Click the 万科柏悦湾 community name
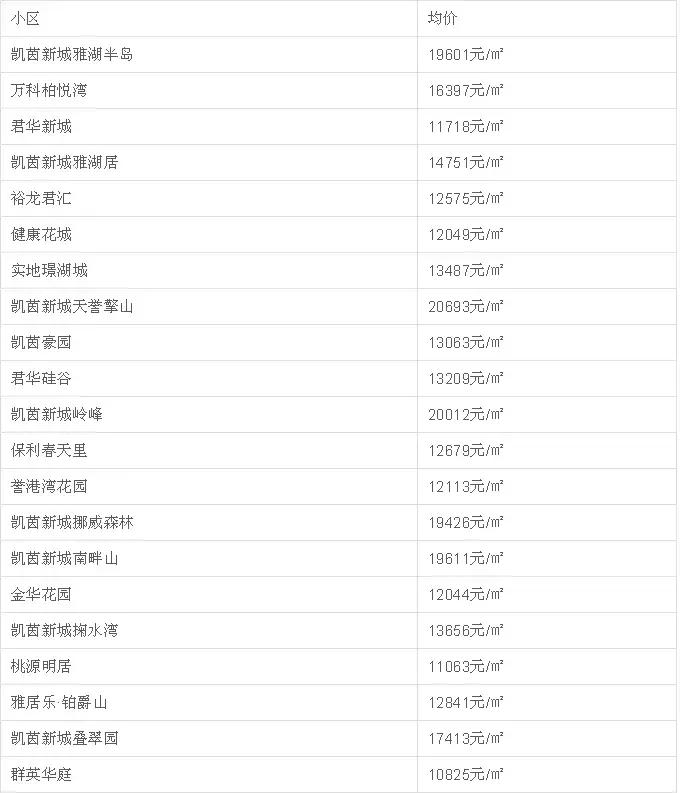680x793 pixels. point(49,90)
